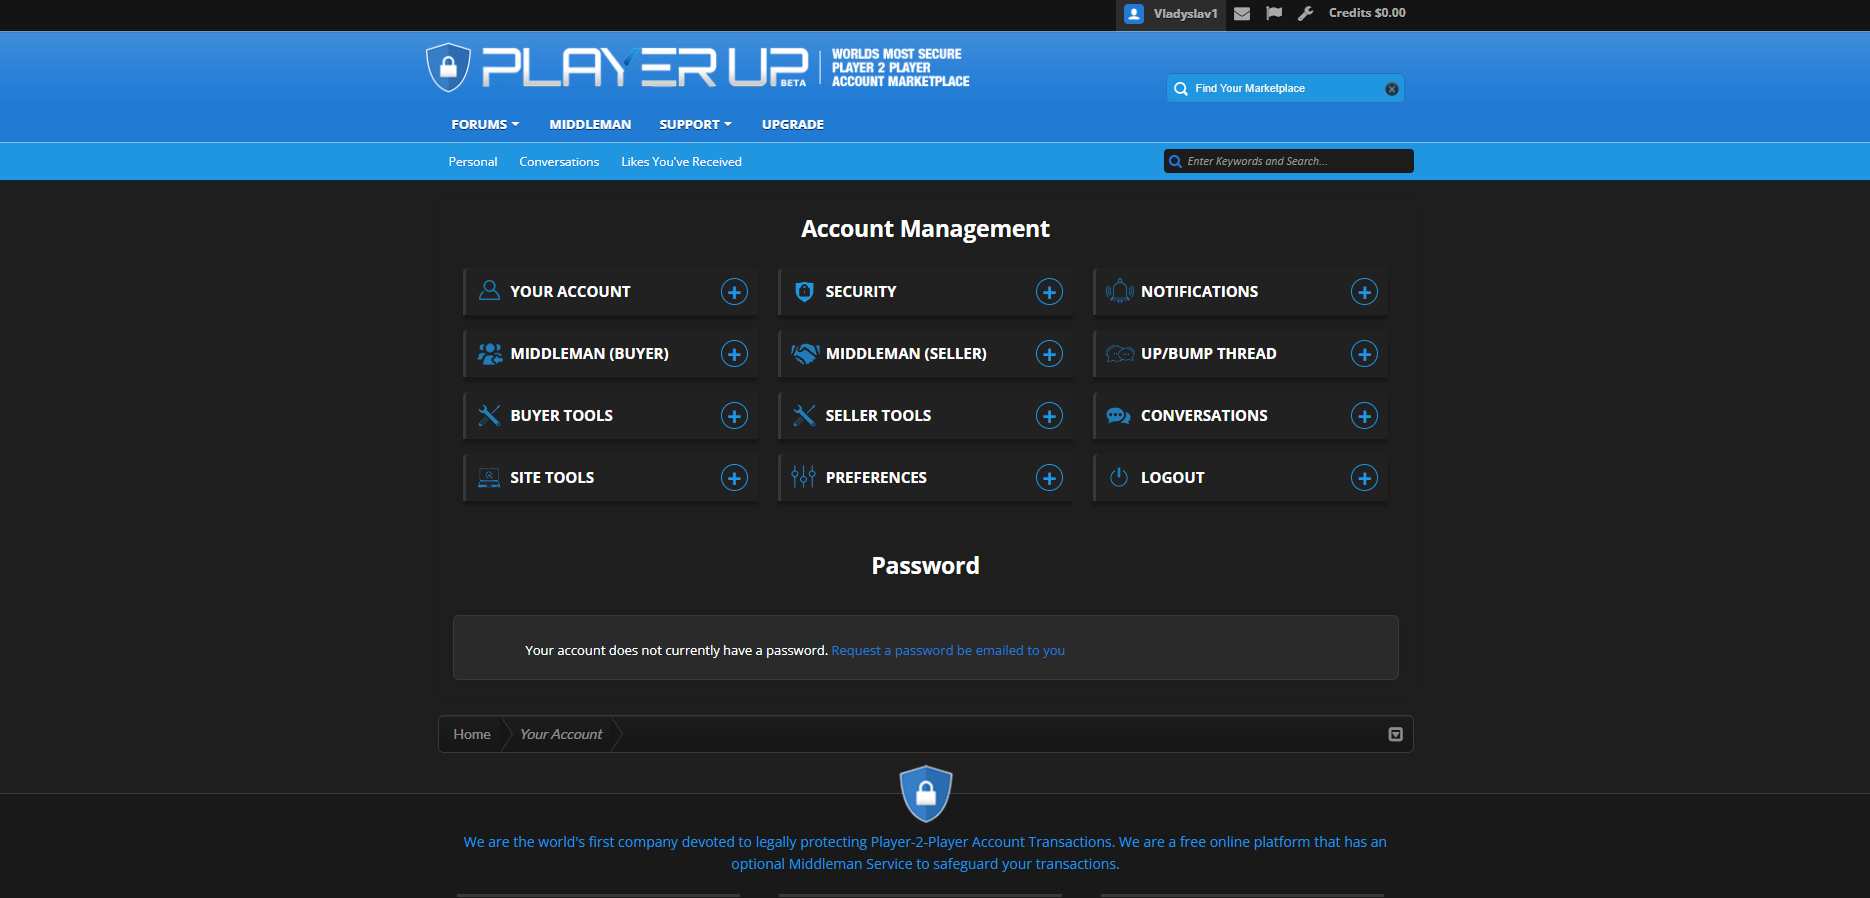Focus the Enter Keywords and Search field
1870x898 pixels.
coord(1289,161)
